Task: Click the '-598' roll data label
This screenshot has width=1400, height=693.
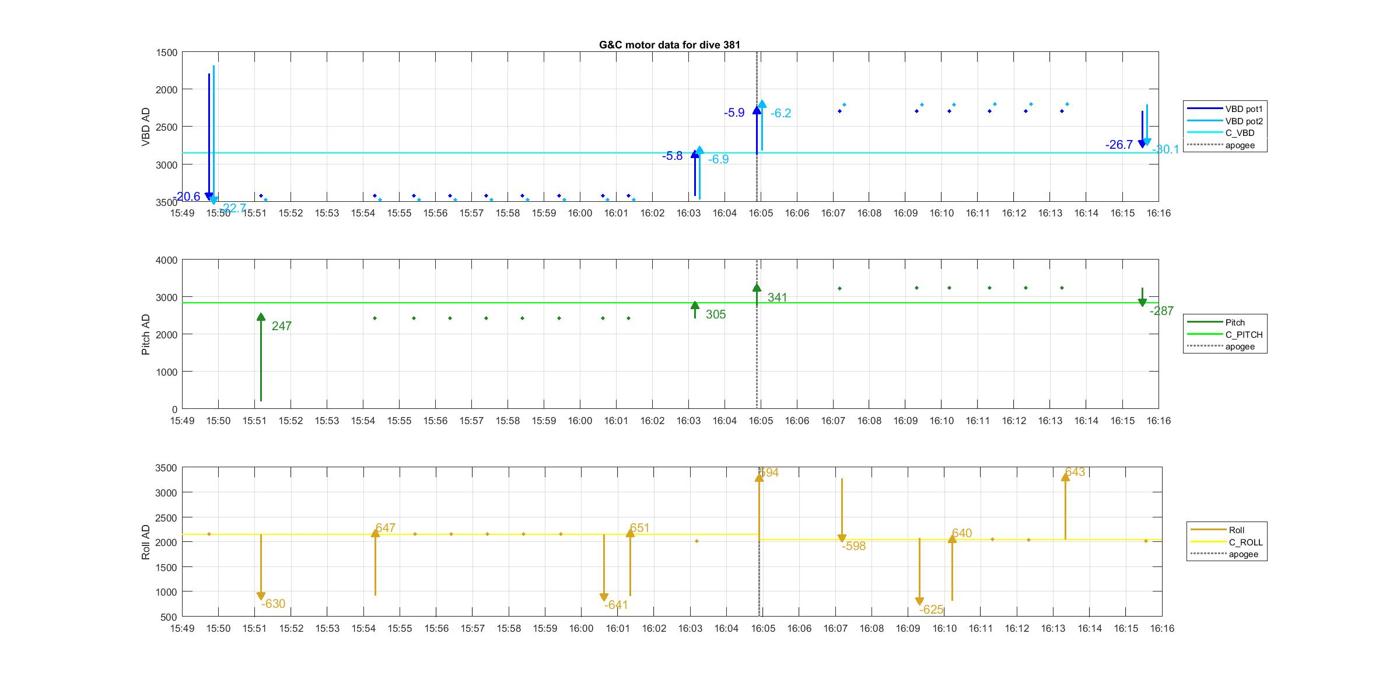Action: tap(854, 546)
